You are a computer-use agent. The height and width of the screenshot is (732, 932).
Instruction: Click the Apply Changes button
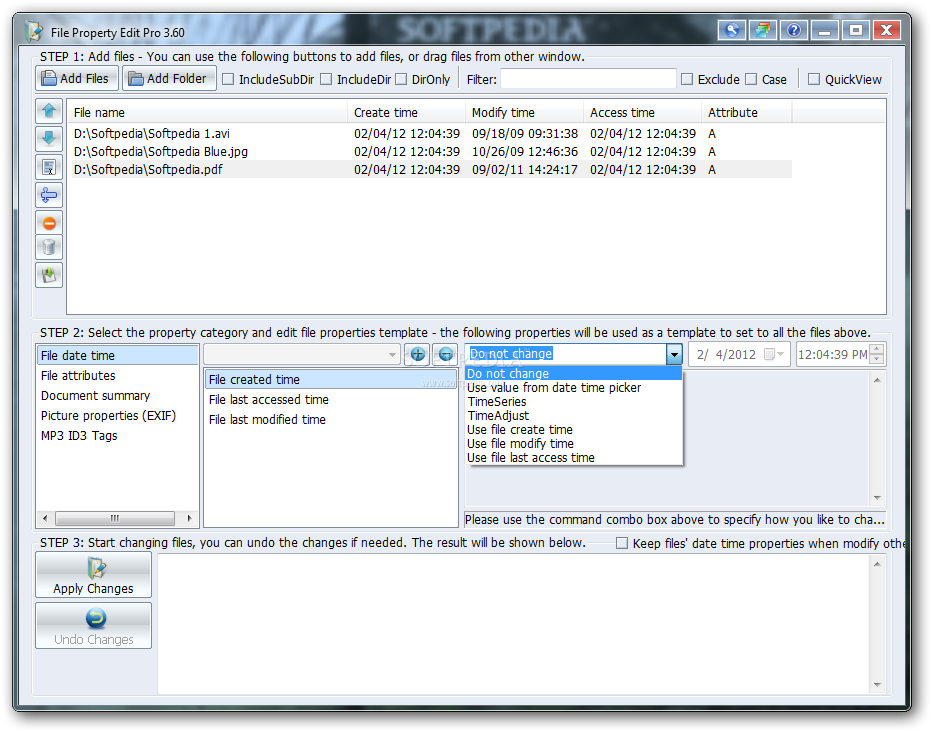tap(93, 575)
